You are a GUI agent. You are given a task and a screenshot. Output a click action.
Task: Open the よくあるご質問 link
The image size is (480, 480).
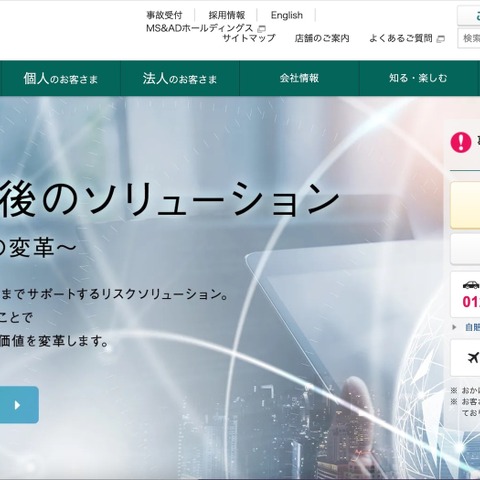click(401, 38)
